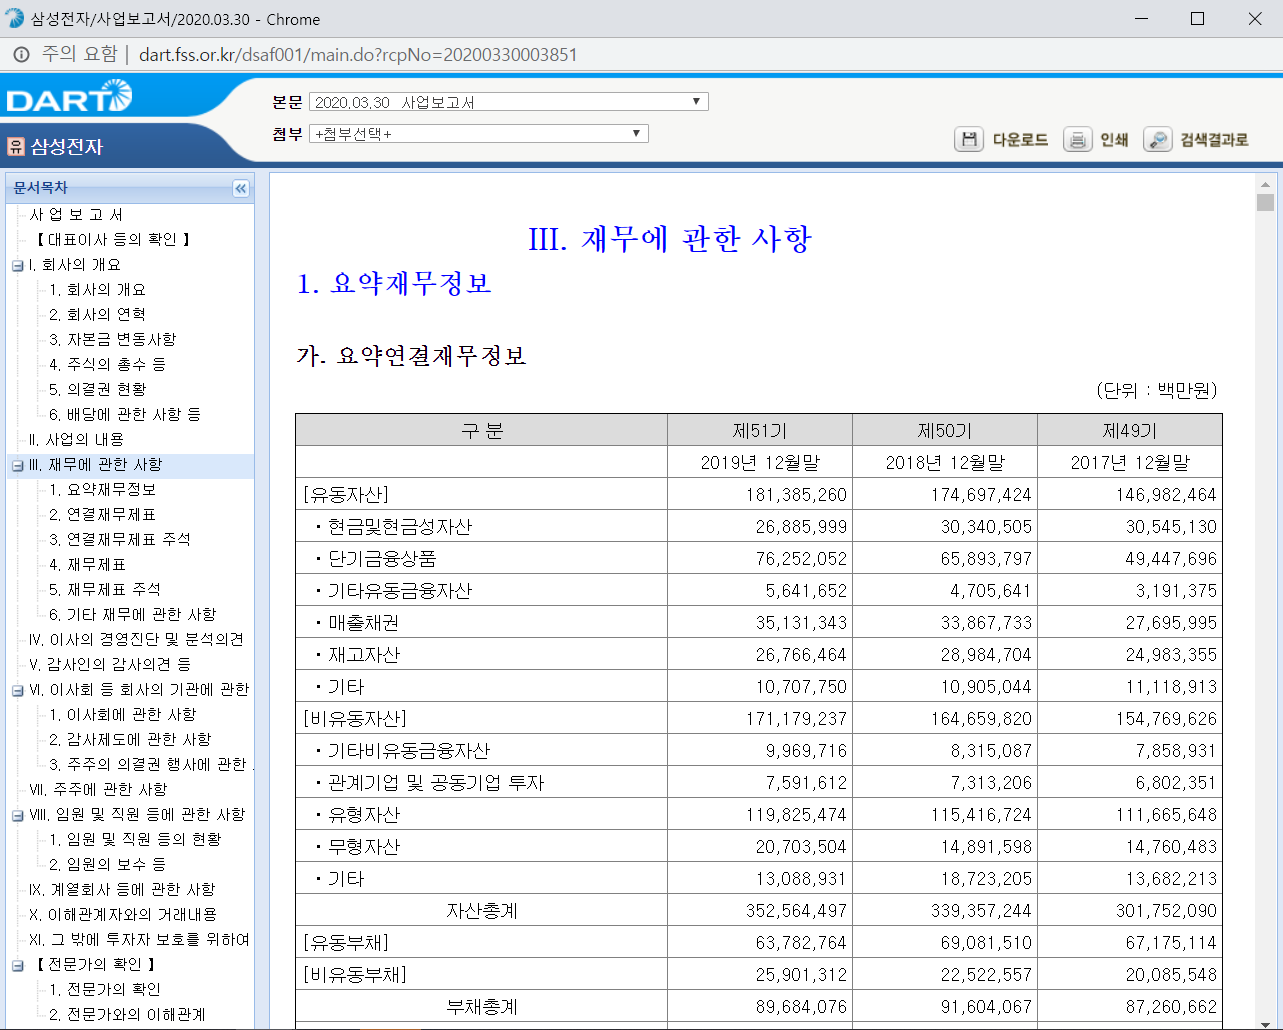Click the site info icon in address bar

tap(21, 55)
